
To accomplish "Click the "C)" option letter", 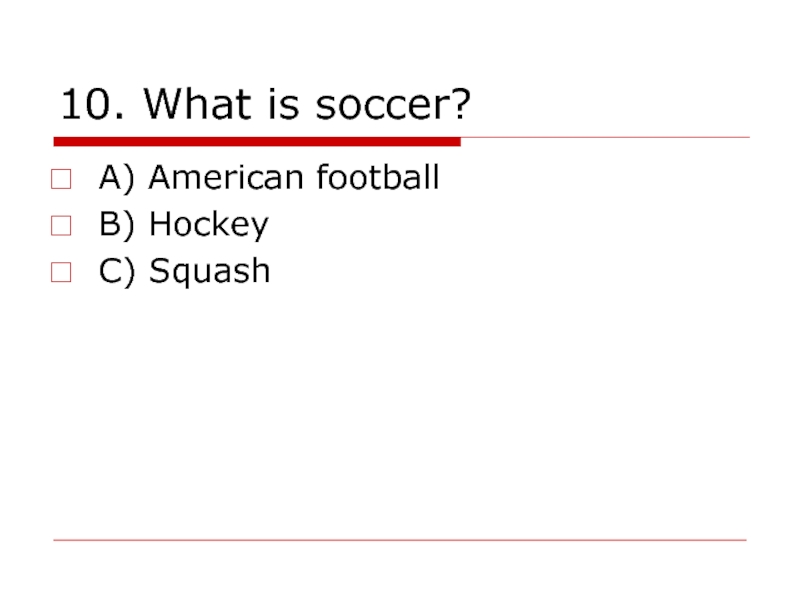I will [x=118, y=271].
